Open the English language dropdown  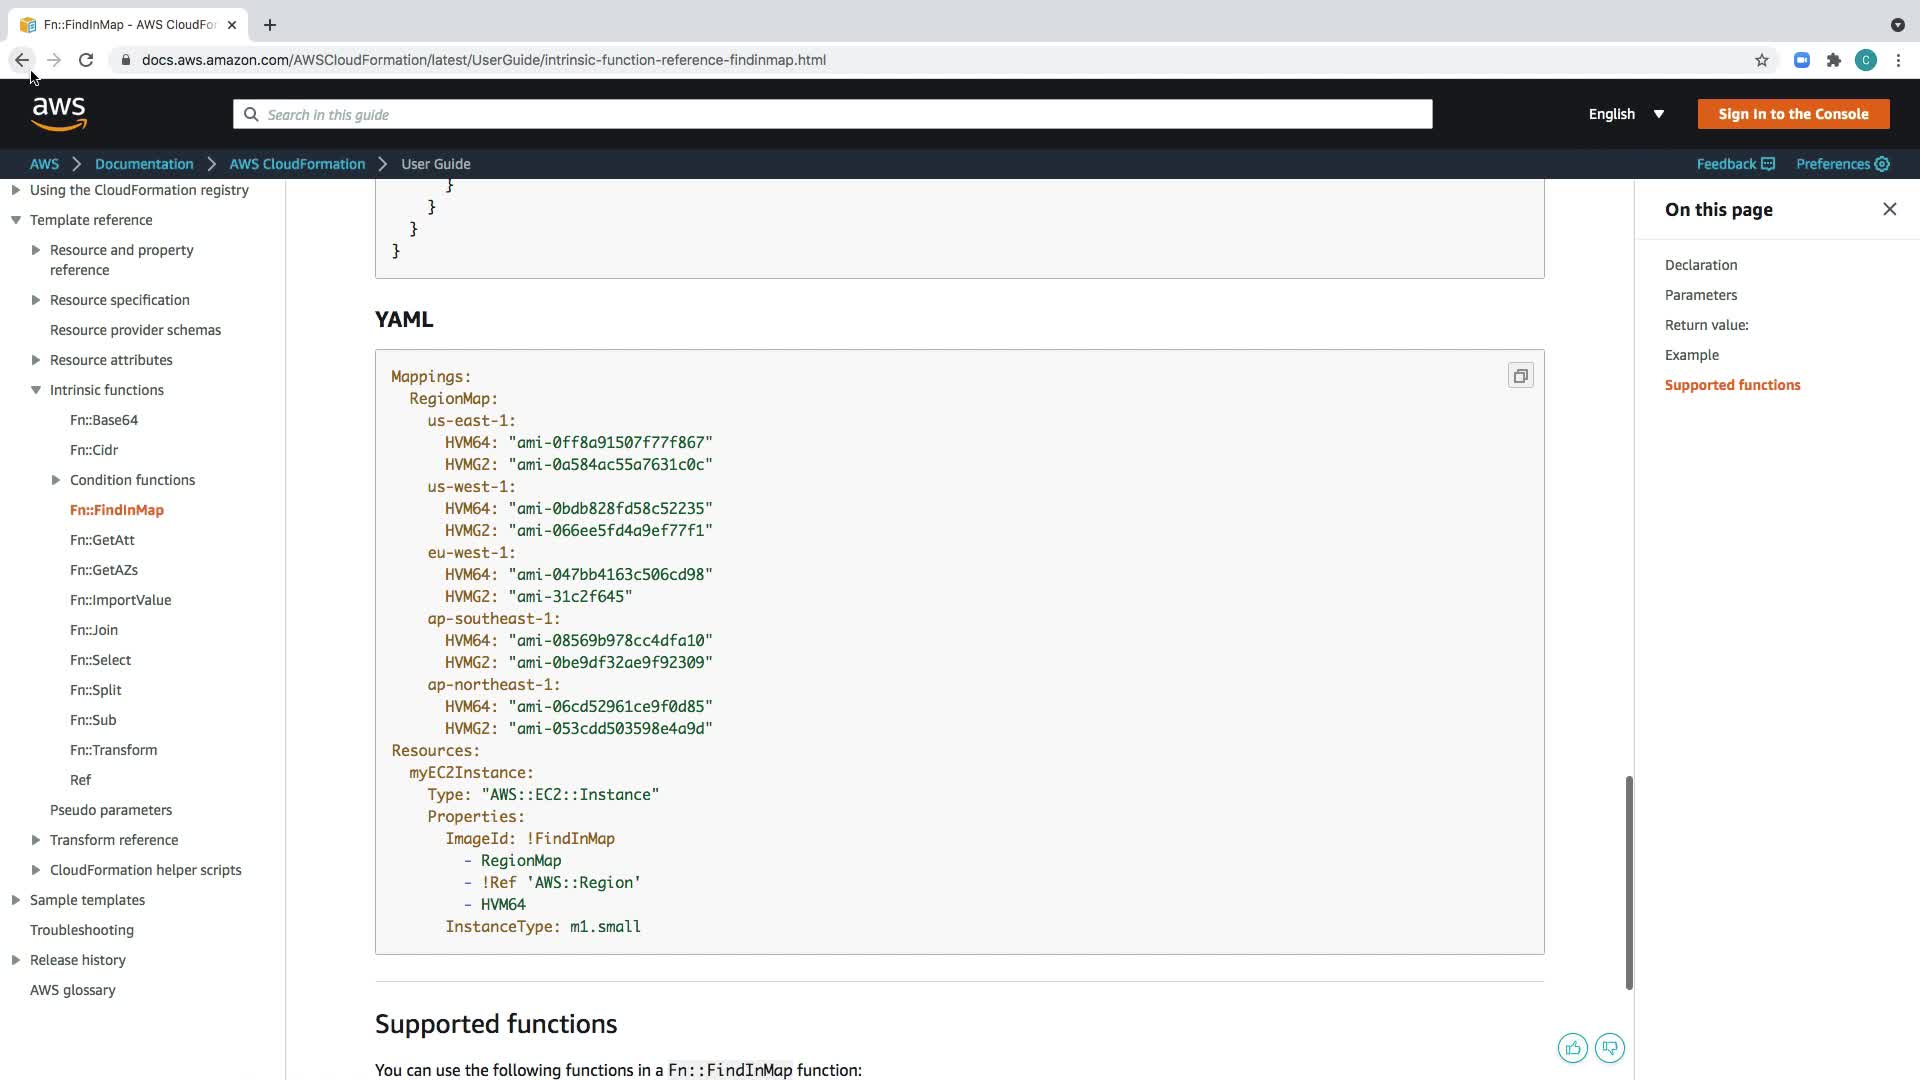pyautogui.click(x=1626, y=114)
